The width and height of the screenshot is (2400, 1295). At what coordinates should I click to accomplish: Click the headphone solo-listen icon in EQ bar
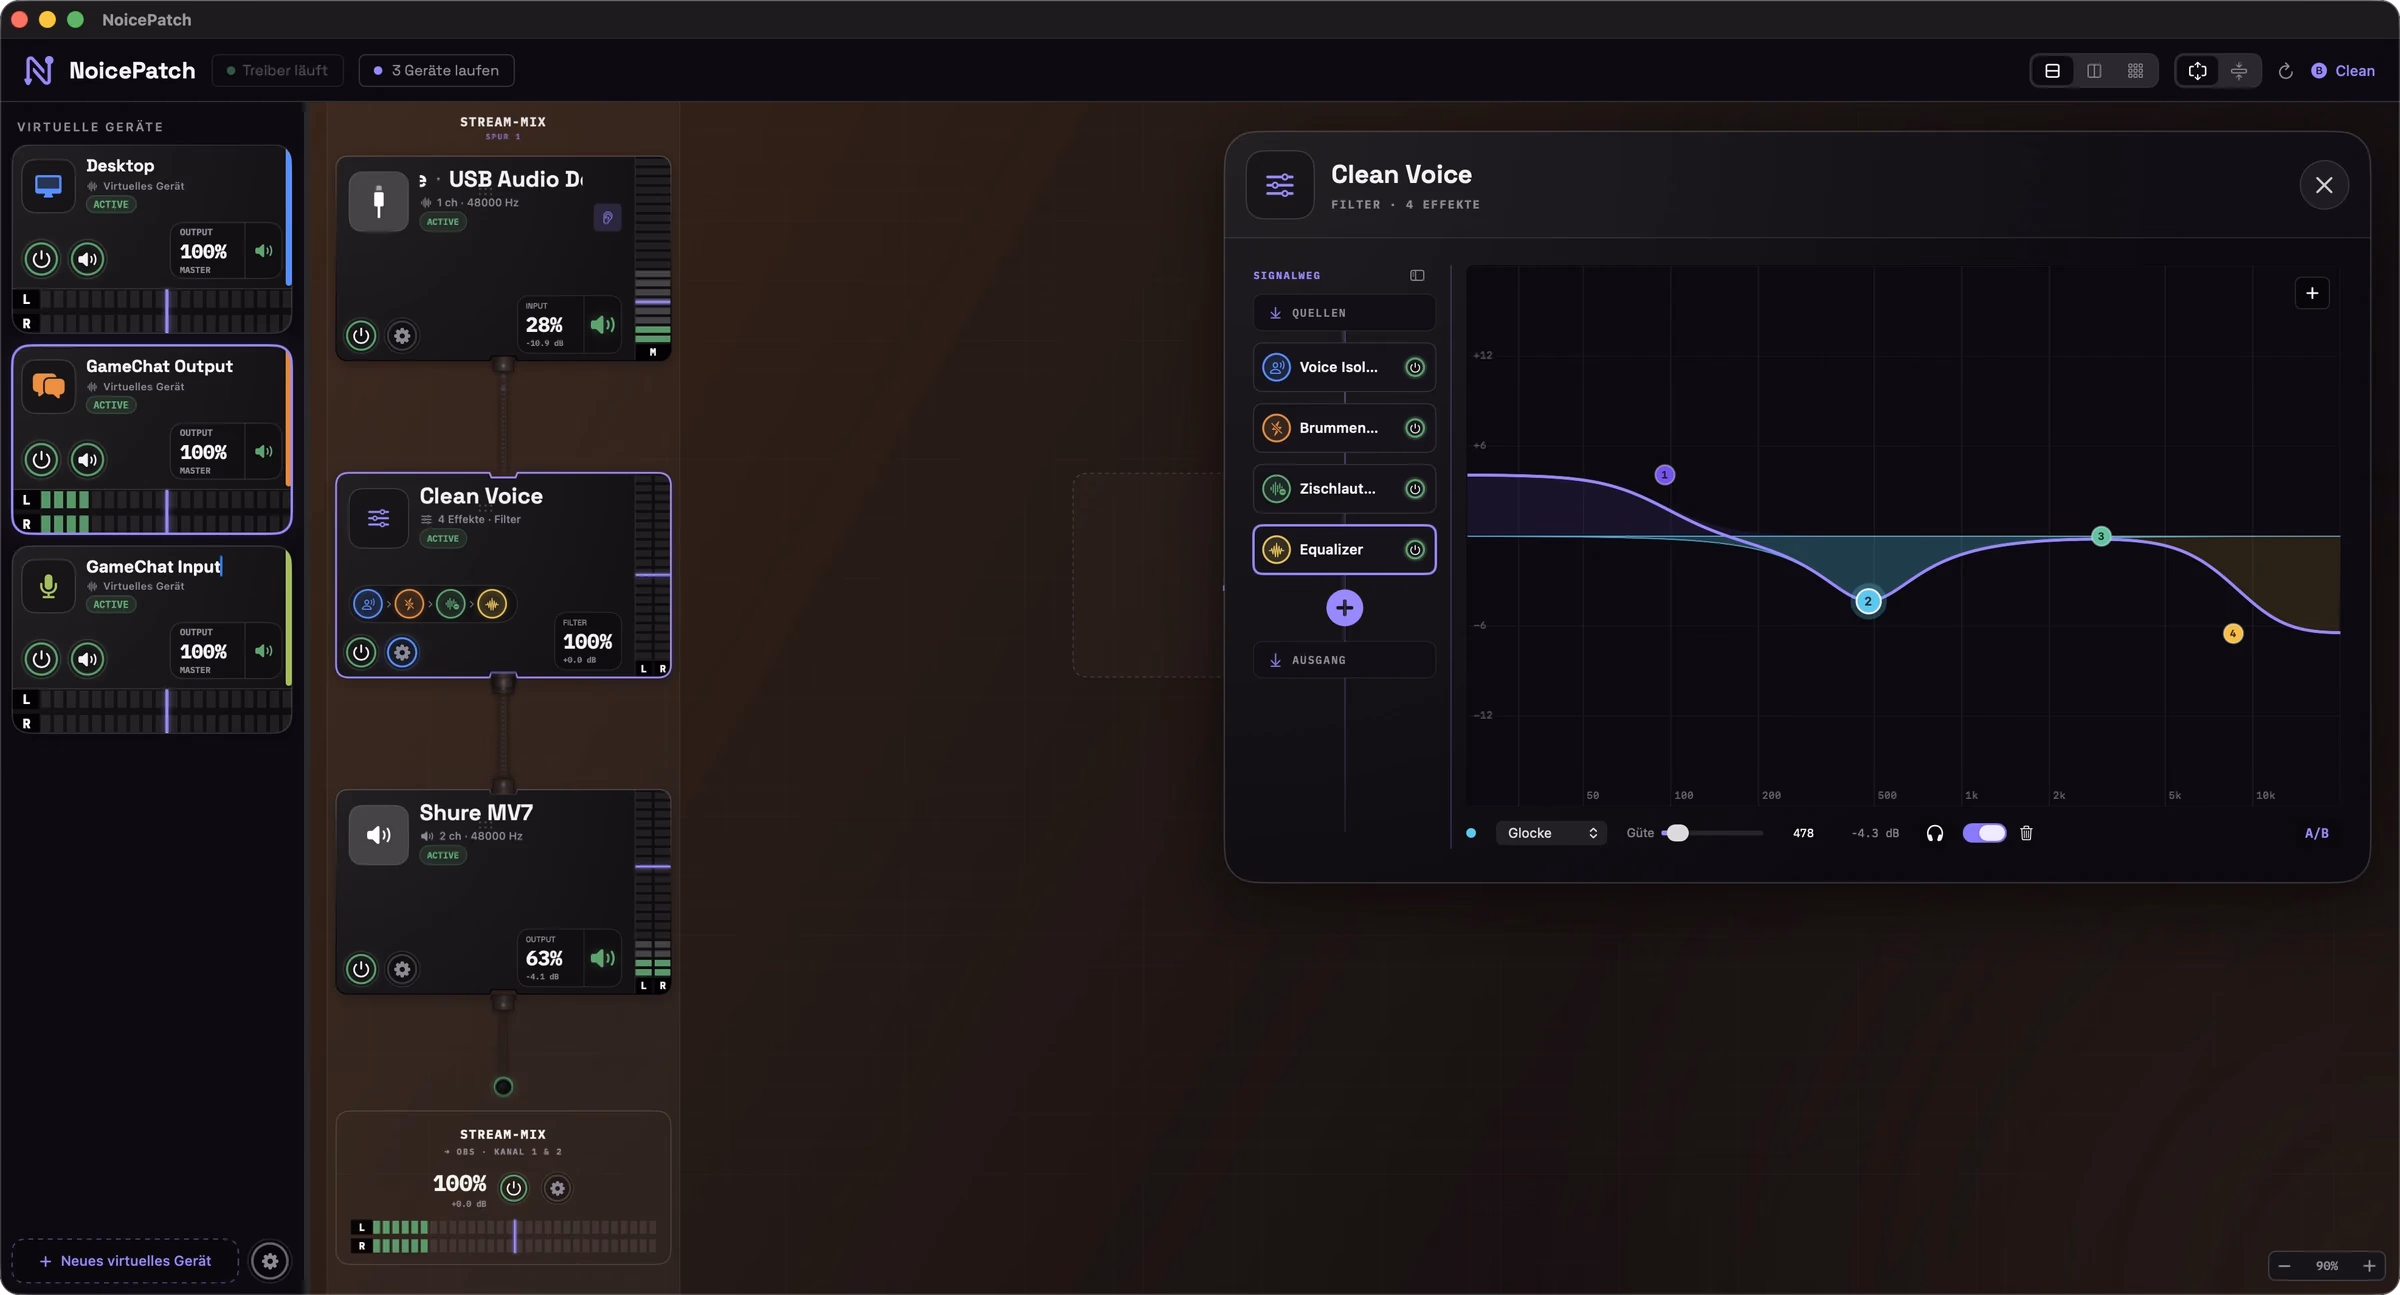[x=1935, y=833]
